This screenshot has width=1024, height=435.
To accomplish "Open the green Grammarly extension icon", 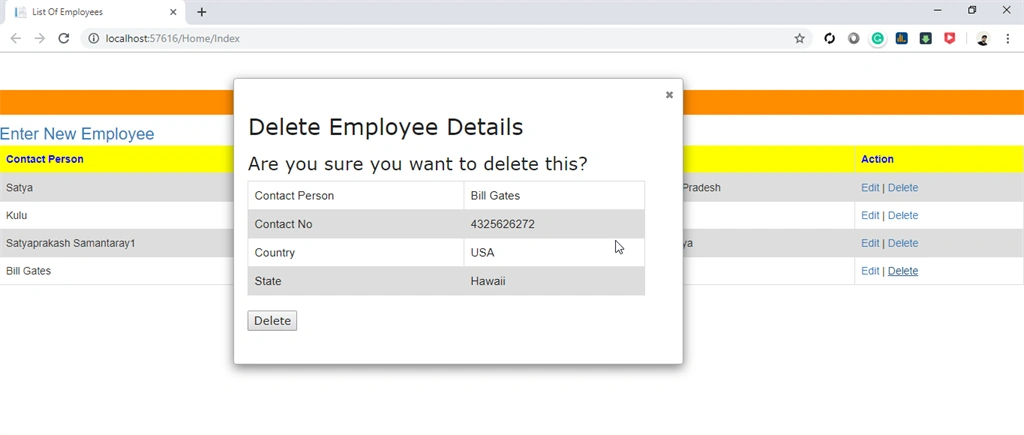I will [x=878, y=39].
